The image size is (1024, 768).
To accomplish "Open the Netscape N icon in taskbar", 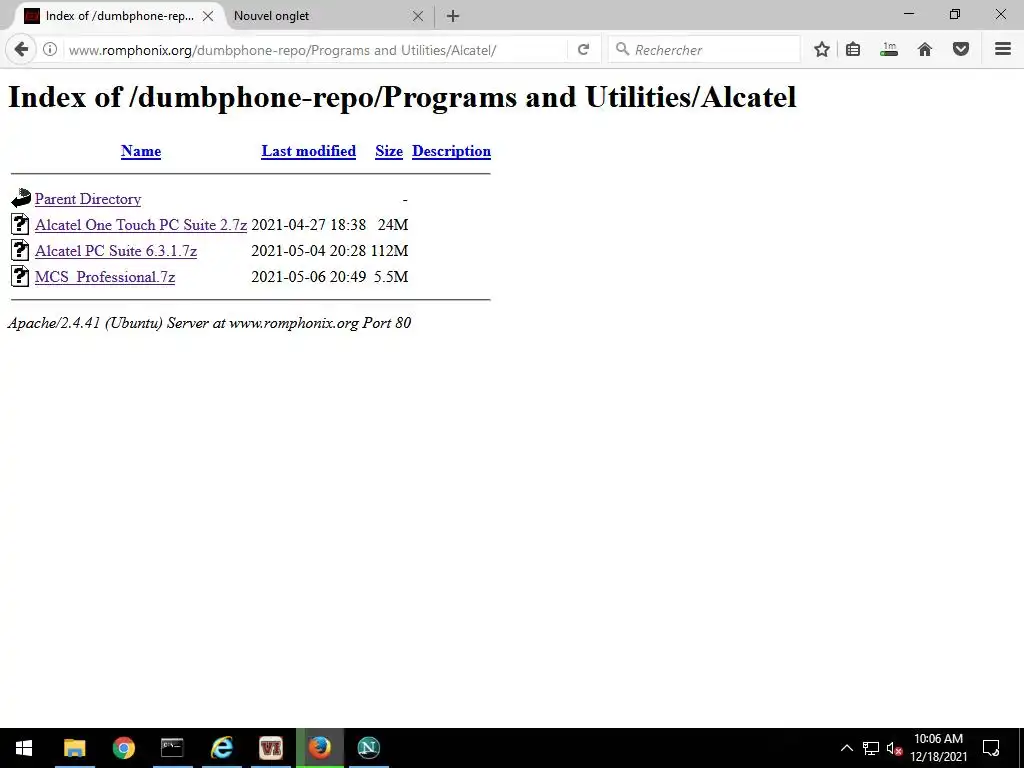I will click(368, 748).
